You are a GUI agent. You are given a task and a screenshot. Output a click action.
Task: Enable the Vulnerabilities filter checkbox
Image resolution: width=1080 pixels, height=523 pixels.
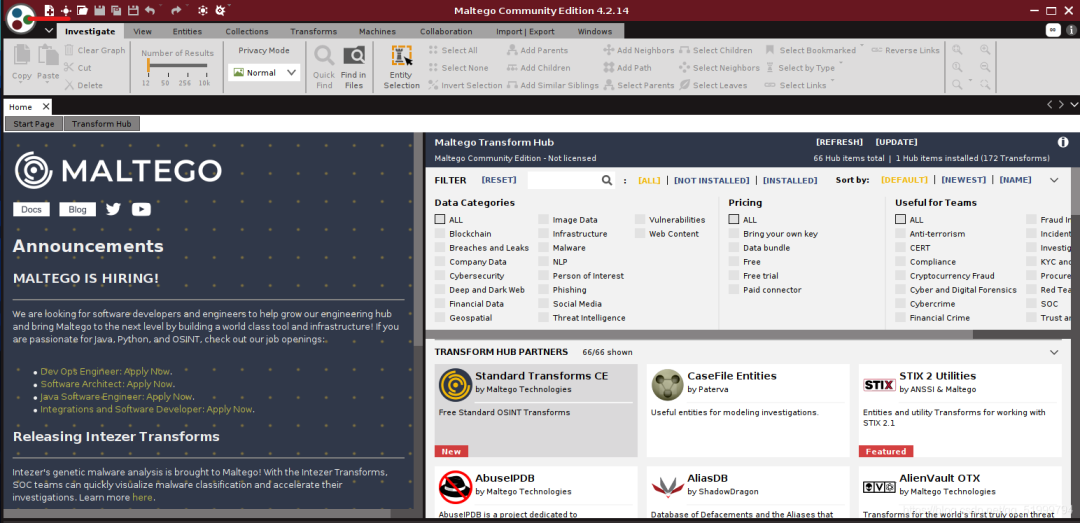tap(640, 220)
